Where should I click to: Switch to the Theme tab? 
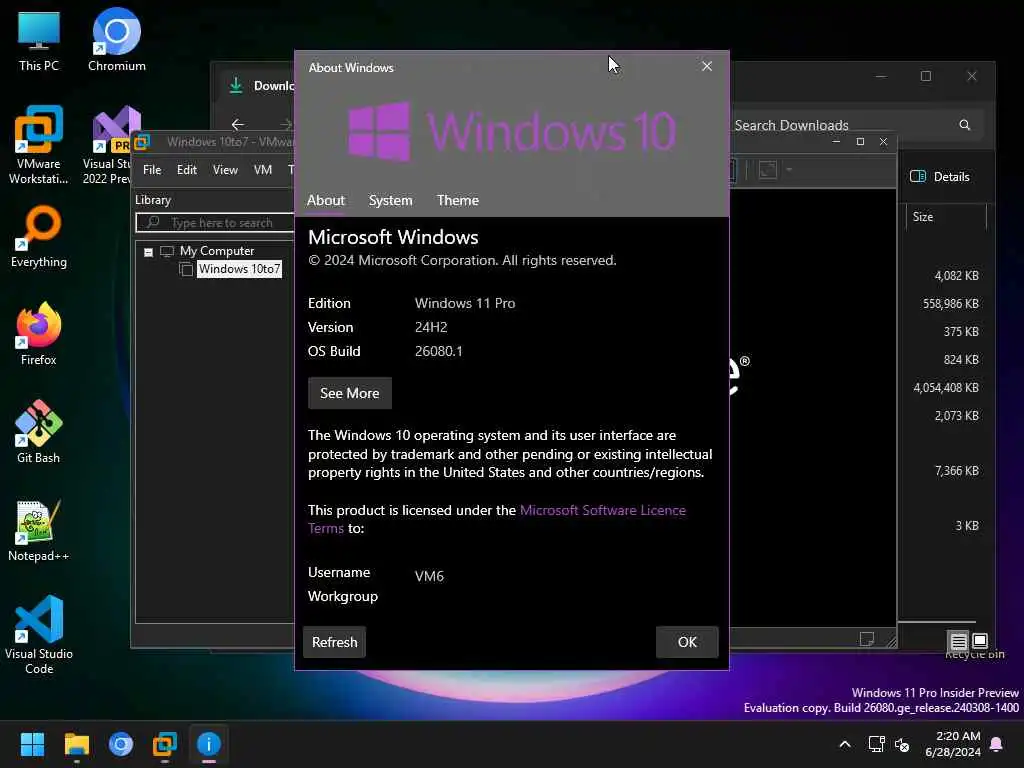click(x=458, y=200)
